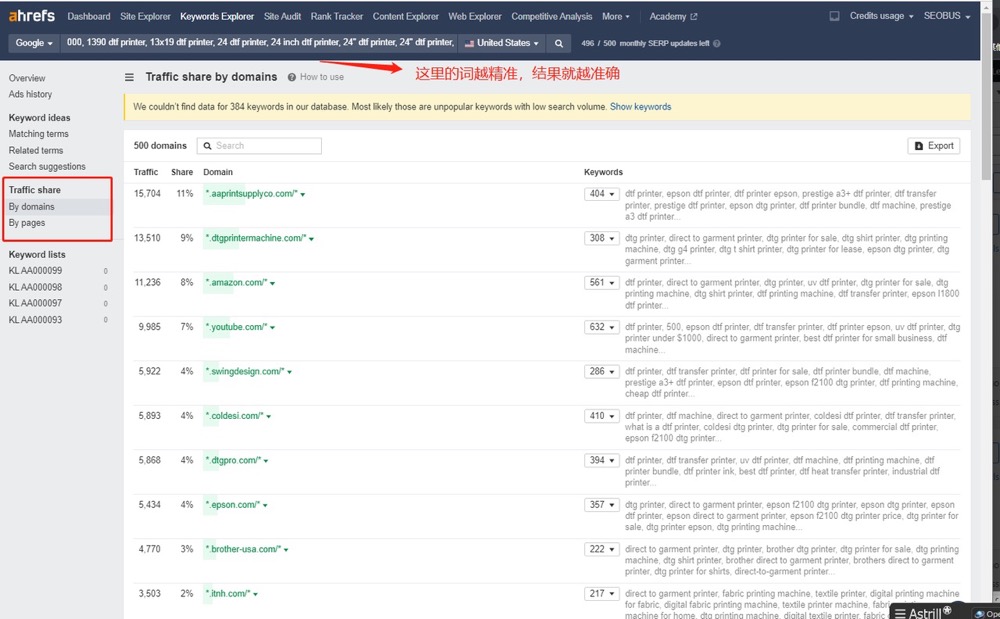
Task: Expand the 394 keywords dropdown for dtgpro
Action: click(601, 460)
